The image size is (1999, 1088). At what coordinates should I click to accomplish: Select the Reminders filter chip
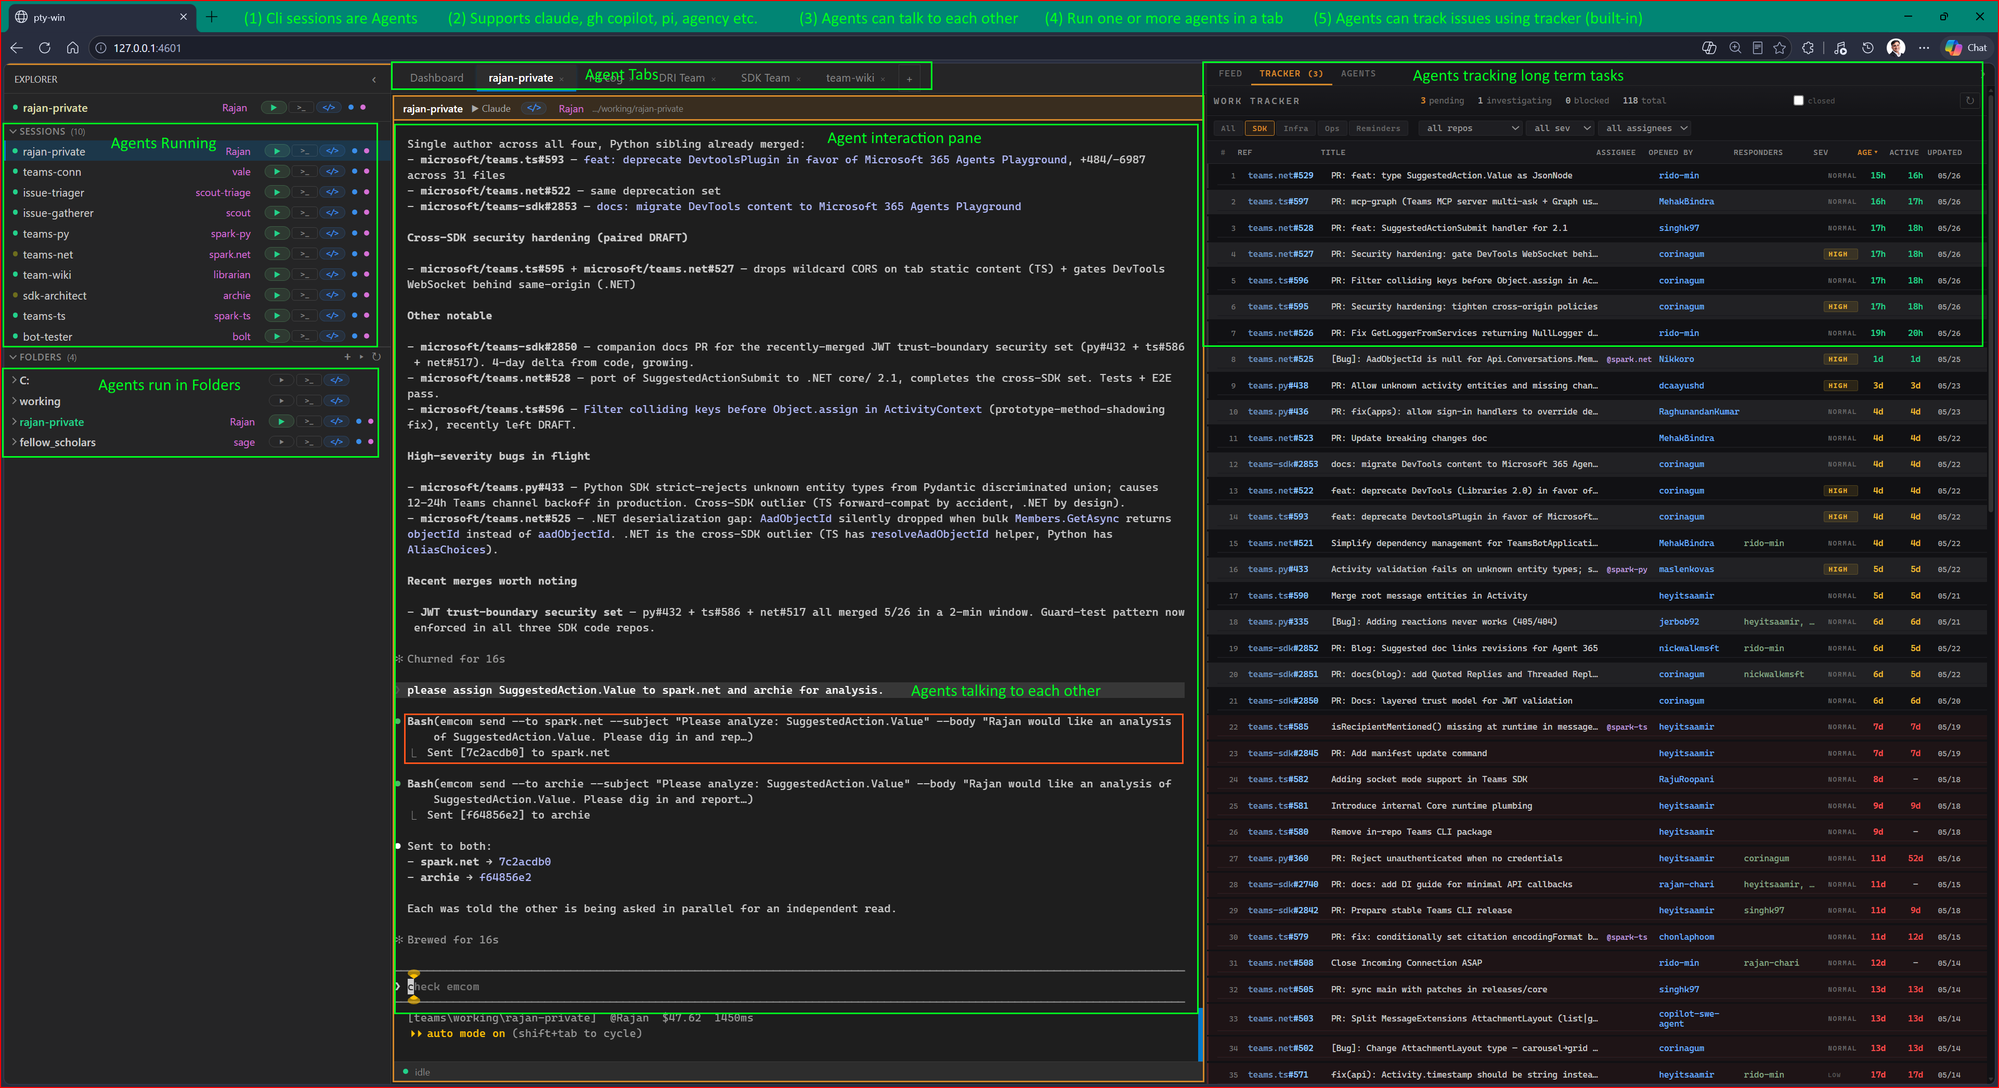(1378, 128)
